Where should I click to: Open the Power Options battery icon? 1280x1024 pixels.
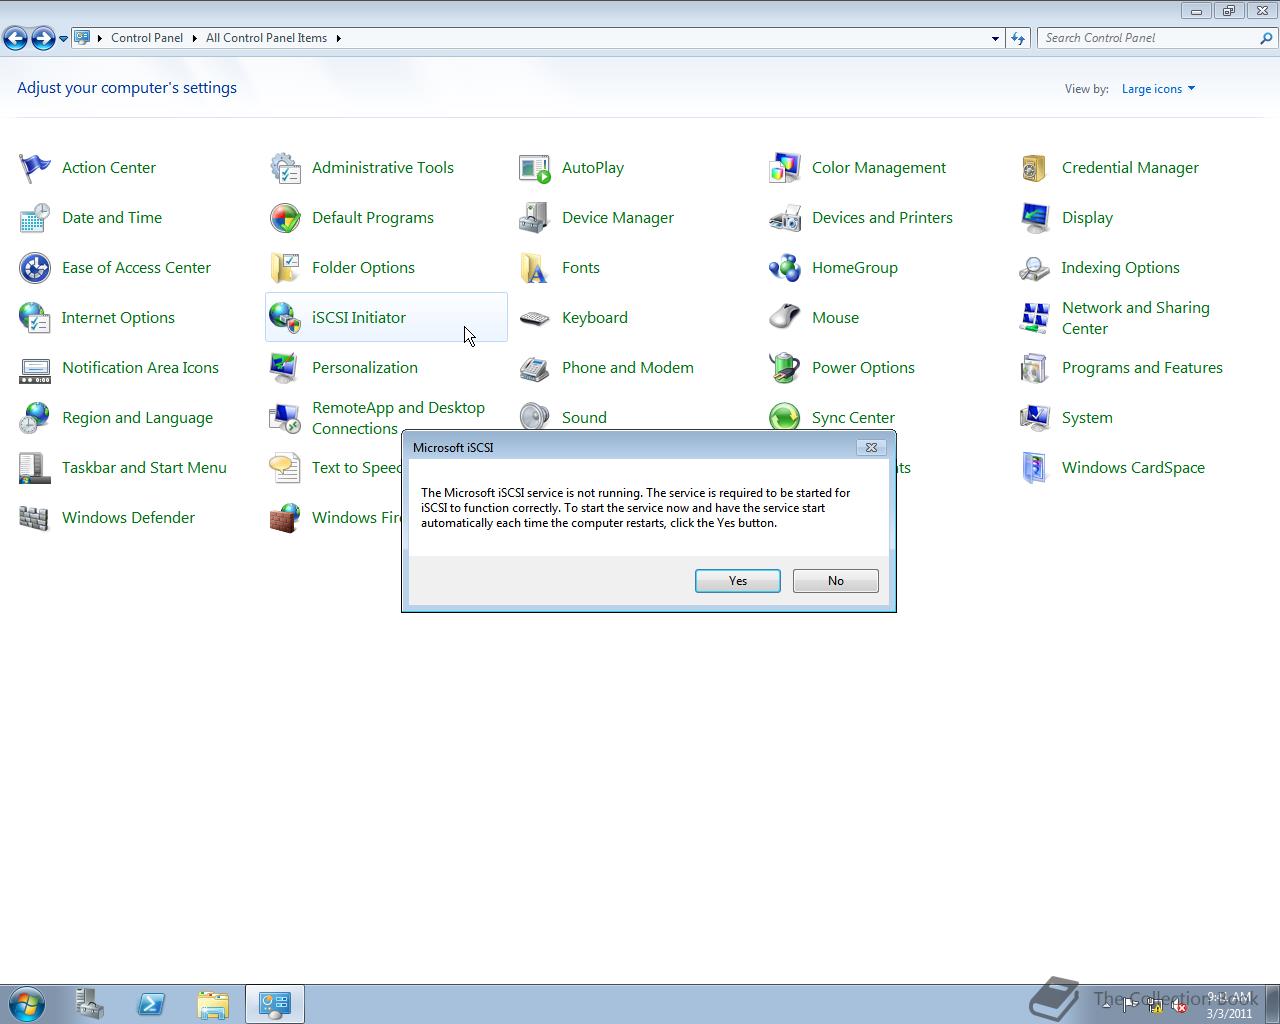pyautogui.click(x=785, y=367)
